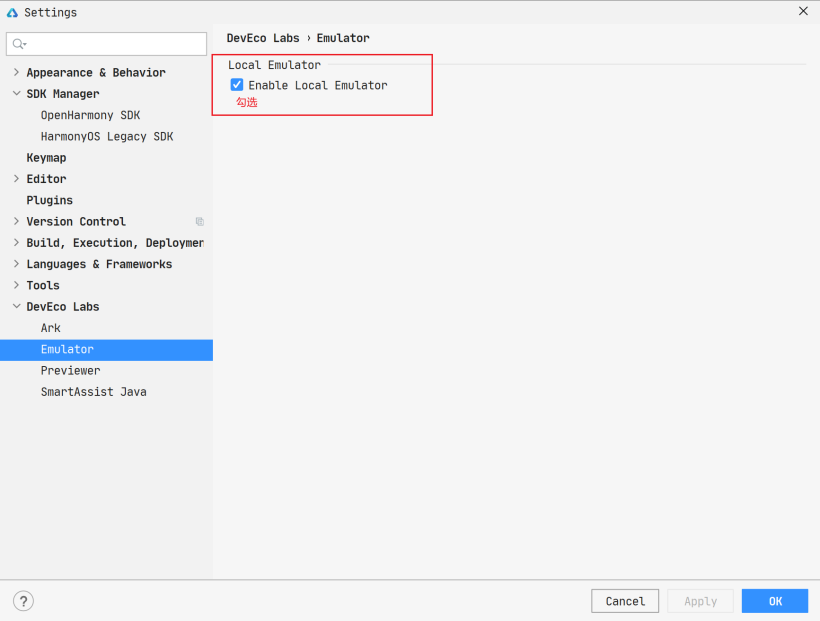Expand the Tools section

coord(16,285)
